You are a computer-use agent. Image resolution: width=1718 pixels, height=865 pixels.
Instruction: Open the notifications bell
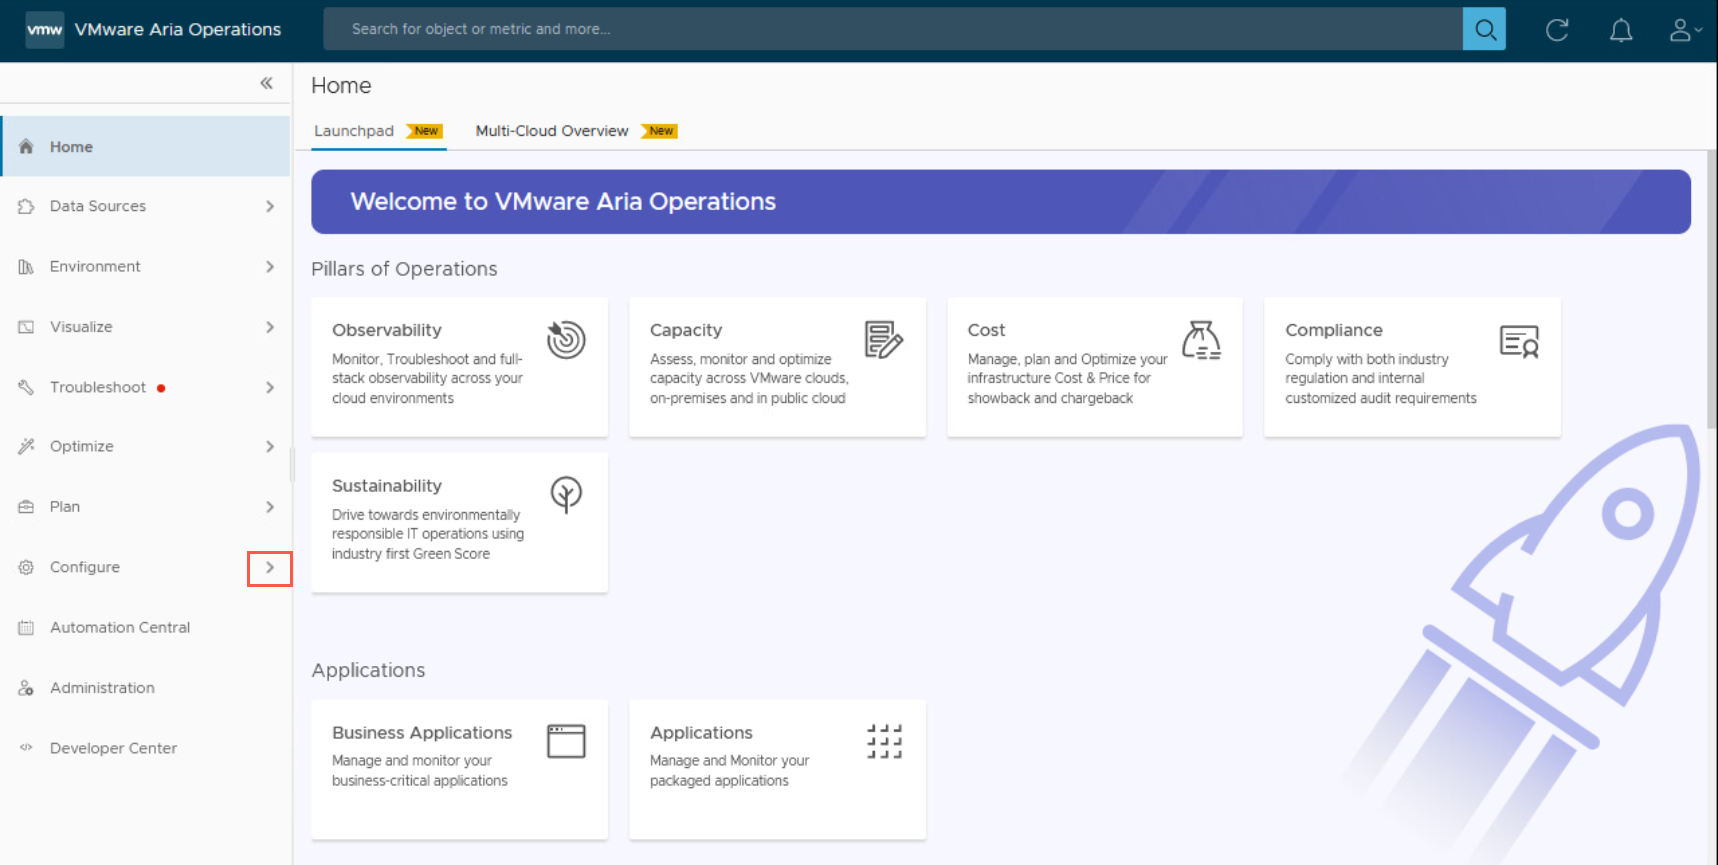click(x=1620, y=31)
